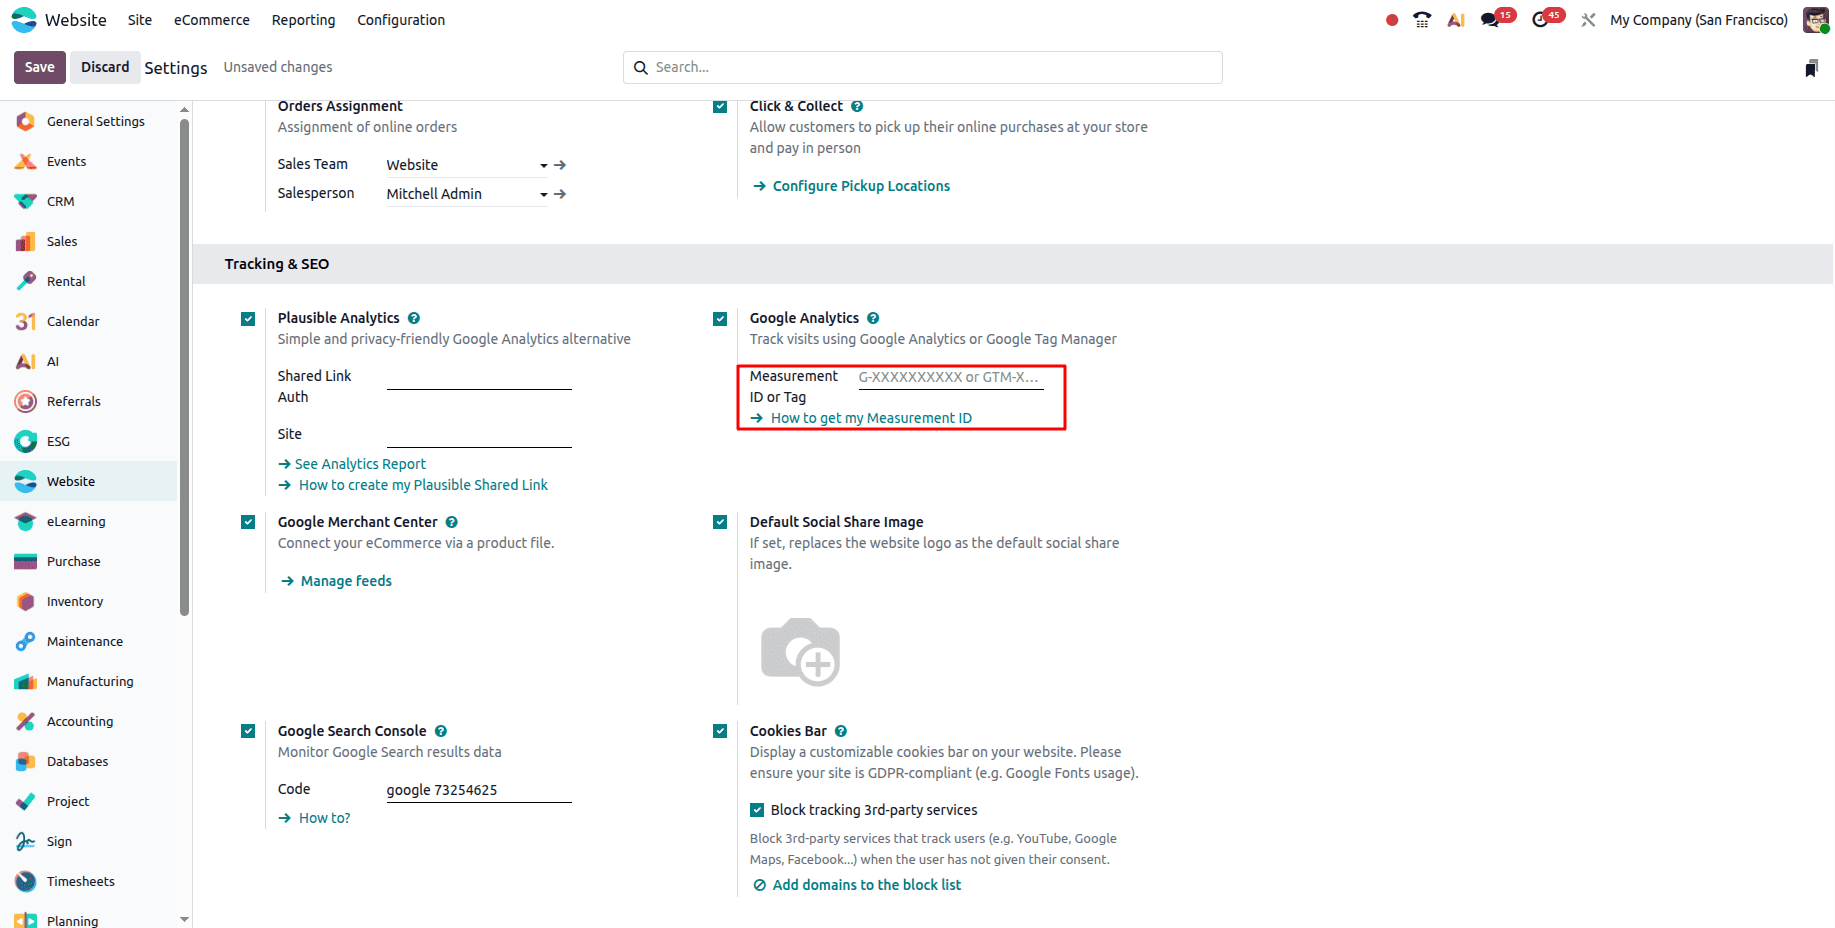This screenshot has width=1835, height=928.
Task: Open the Configuration menu
Action: [401, 20]
